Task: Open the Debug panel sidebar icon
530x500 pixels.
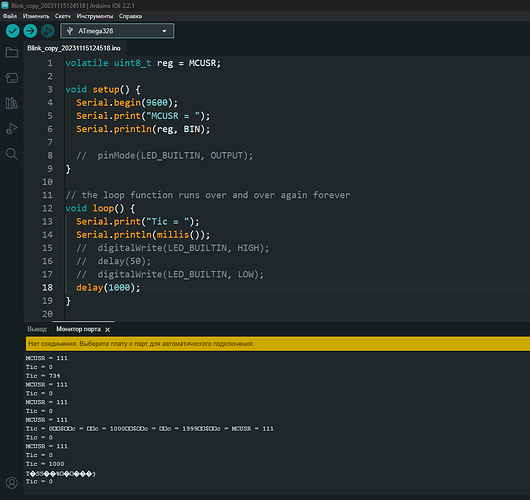Action: (x=12, y=128)
